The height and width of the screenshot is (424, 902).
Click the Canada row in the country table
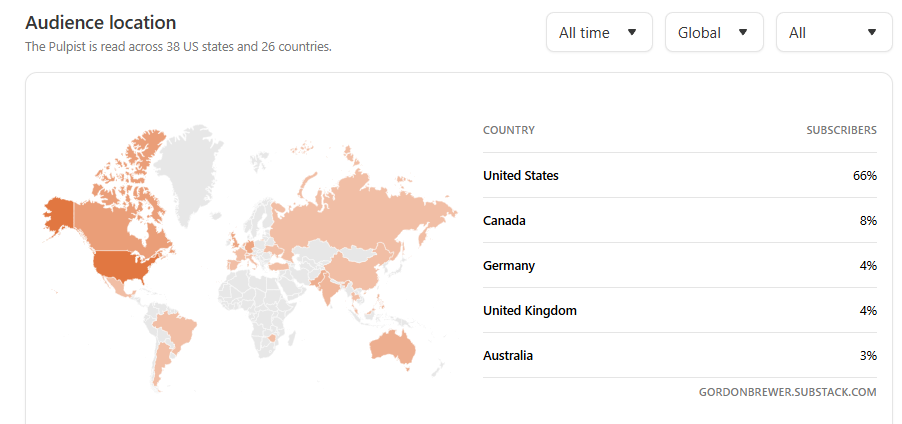(679, 220)
